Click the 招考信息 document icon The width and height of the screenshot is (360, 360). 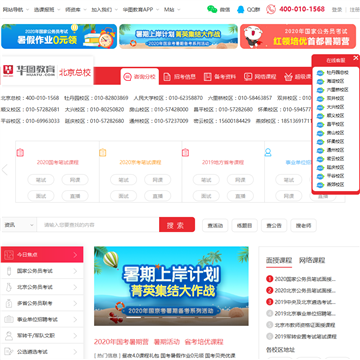(167, 77)
